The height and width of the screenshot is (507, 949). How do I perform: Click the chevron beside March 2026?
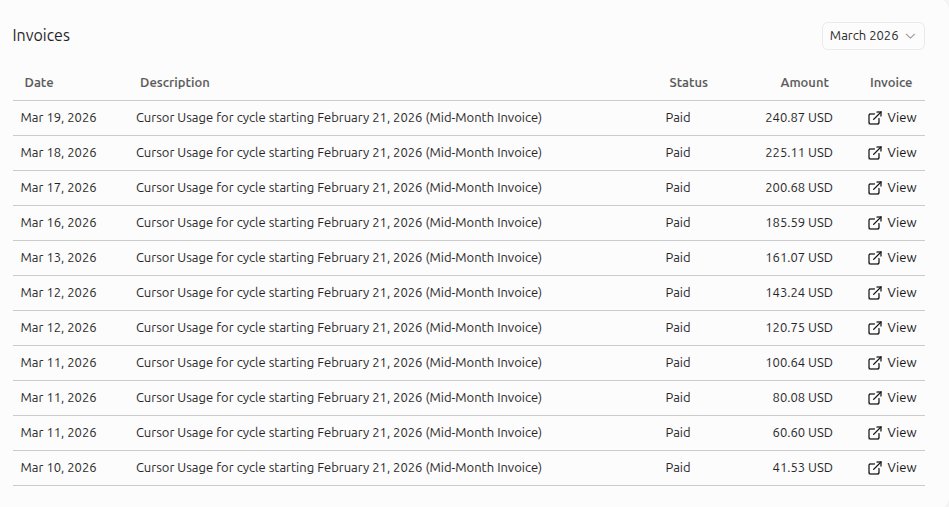910,36
